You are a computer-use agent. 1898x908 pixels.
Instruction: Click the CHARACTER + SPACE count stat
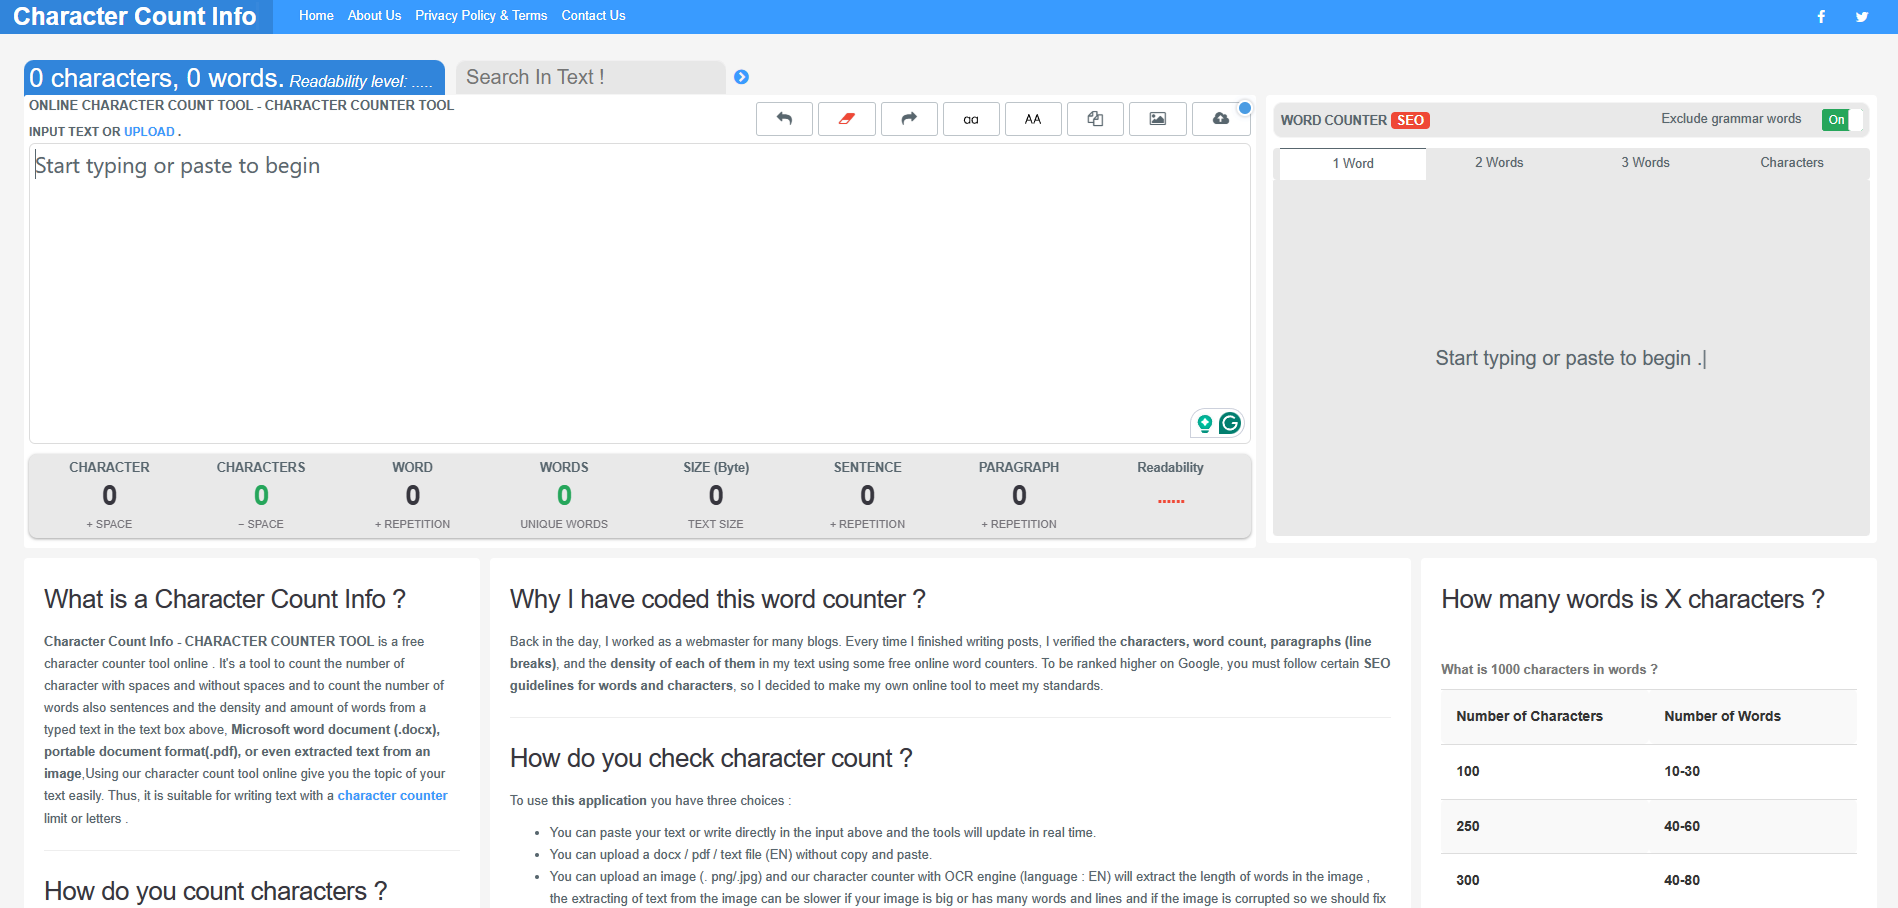coord(109,495)
